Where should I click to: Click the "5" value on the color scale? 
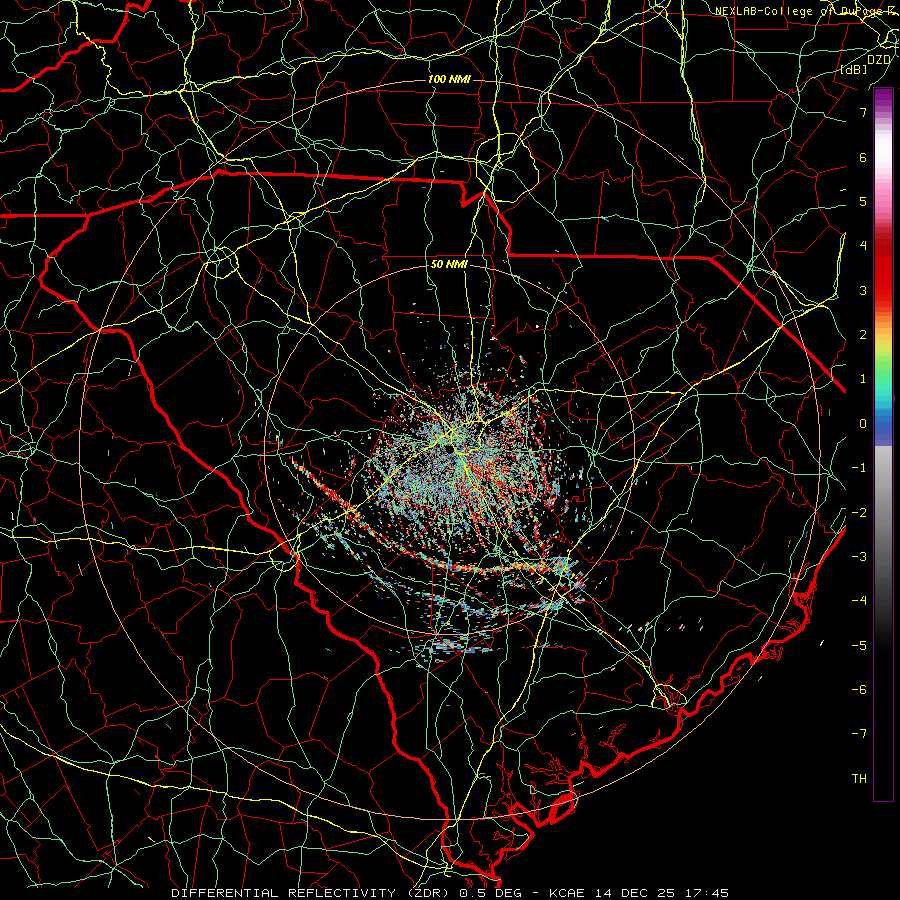[863, 201]
